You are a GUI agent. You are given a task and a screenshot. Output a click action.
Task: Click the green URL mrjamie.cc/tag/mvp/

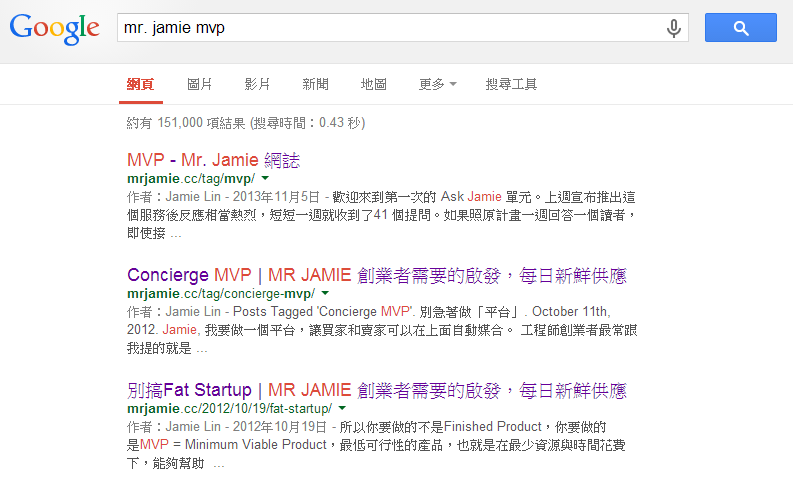tap(191, 179)
